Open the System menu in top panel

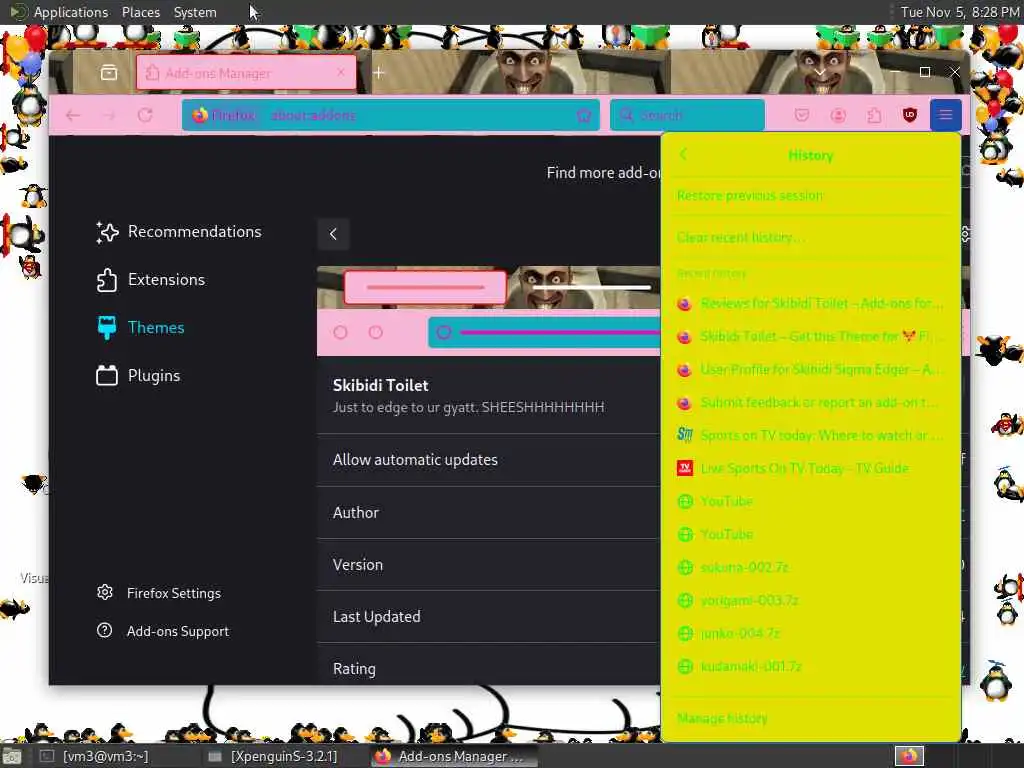[x=195, y=12]
